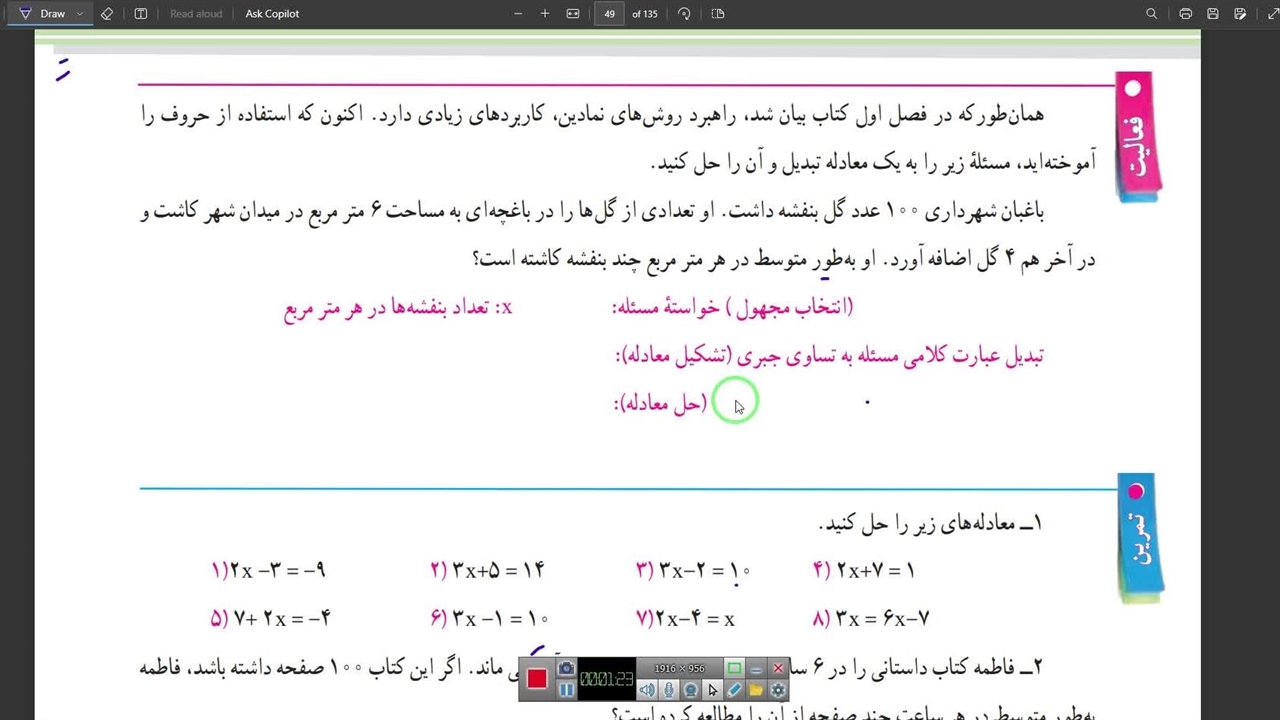Stop the screen recording
Image resolution: width=1280 pixels, height=720 pixels.
click(537, 679)
